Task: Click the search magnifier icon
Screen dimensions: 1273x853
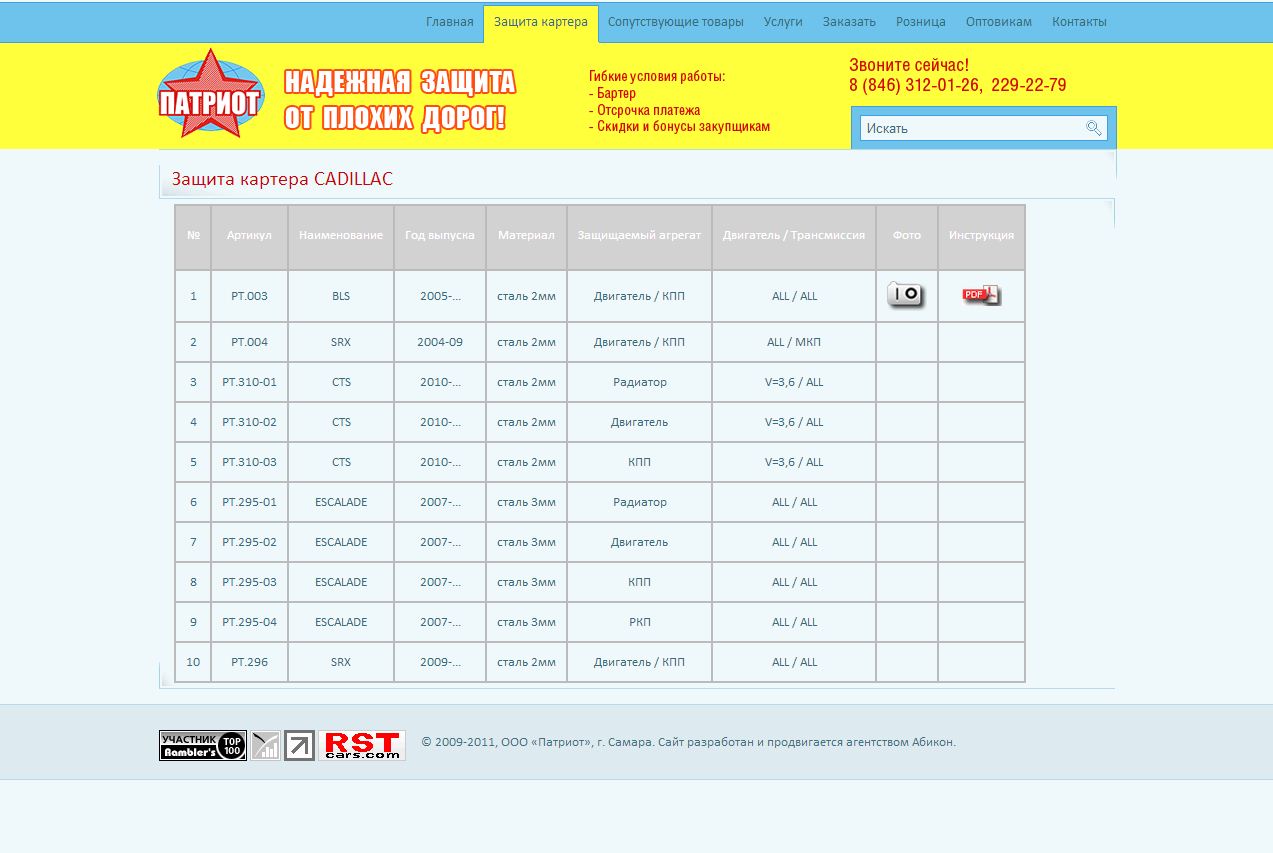Action: coord(1094,128)
